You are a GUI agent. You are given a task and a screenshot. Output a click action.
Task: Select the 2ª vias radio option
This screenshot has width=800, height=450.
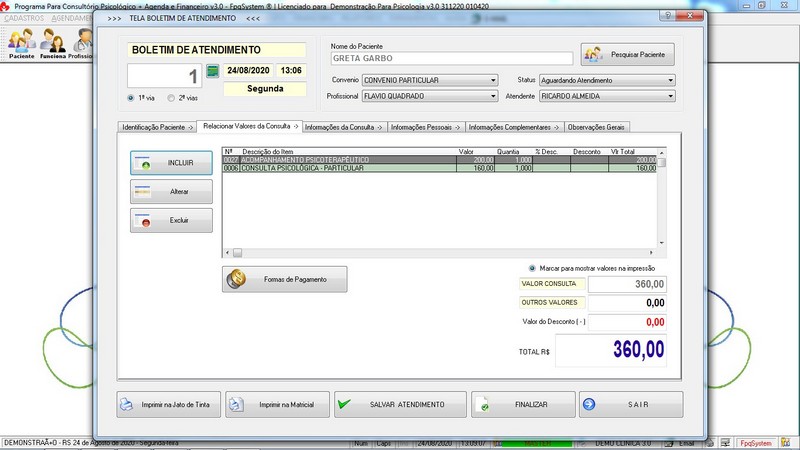click(171, 98)
